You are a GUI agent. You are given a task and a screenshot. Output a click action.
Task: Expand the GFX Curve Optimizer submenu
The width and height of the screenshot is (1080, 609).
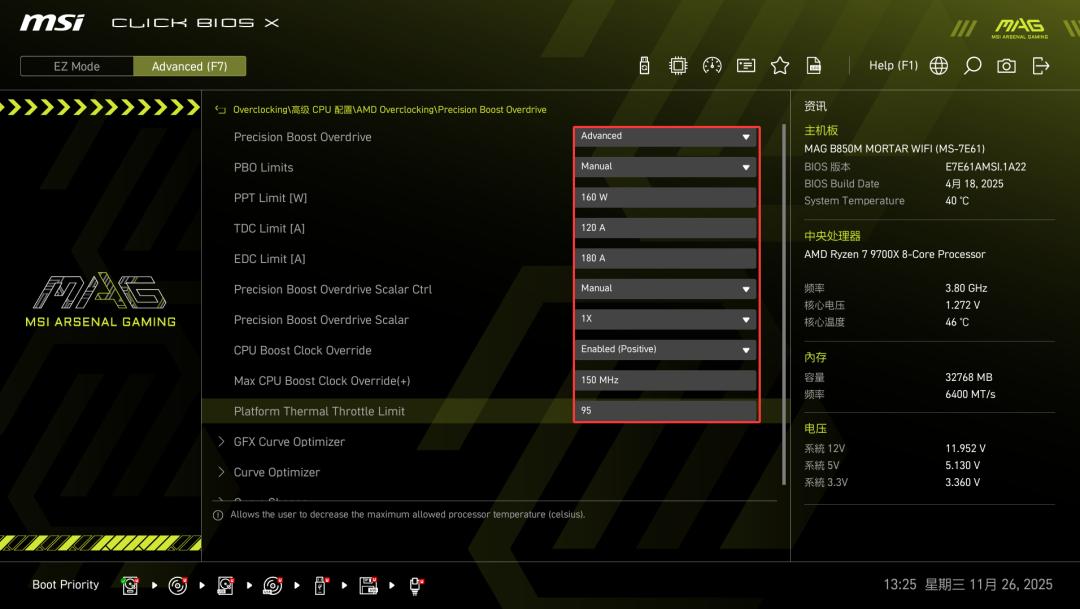[289, 442]
